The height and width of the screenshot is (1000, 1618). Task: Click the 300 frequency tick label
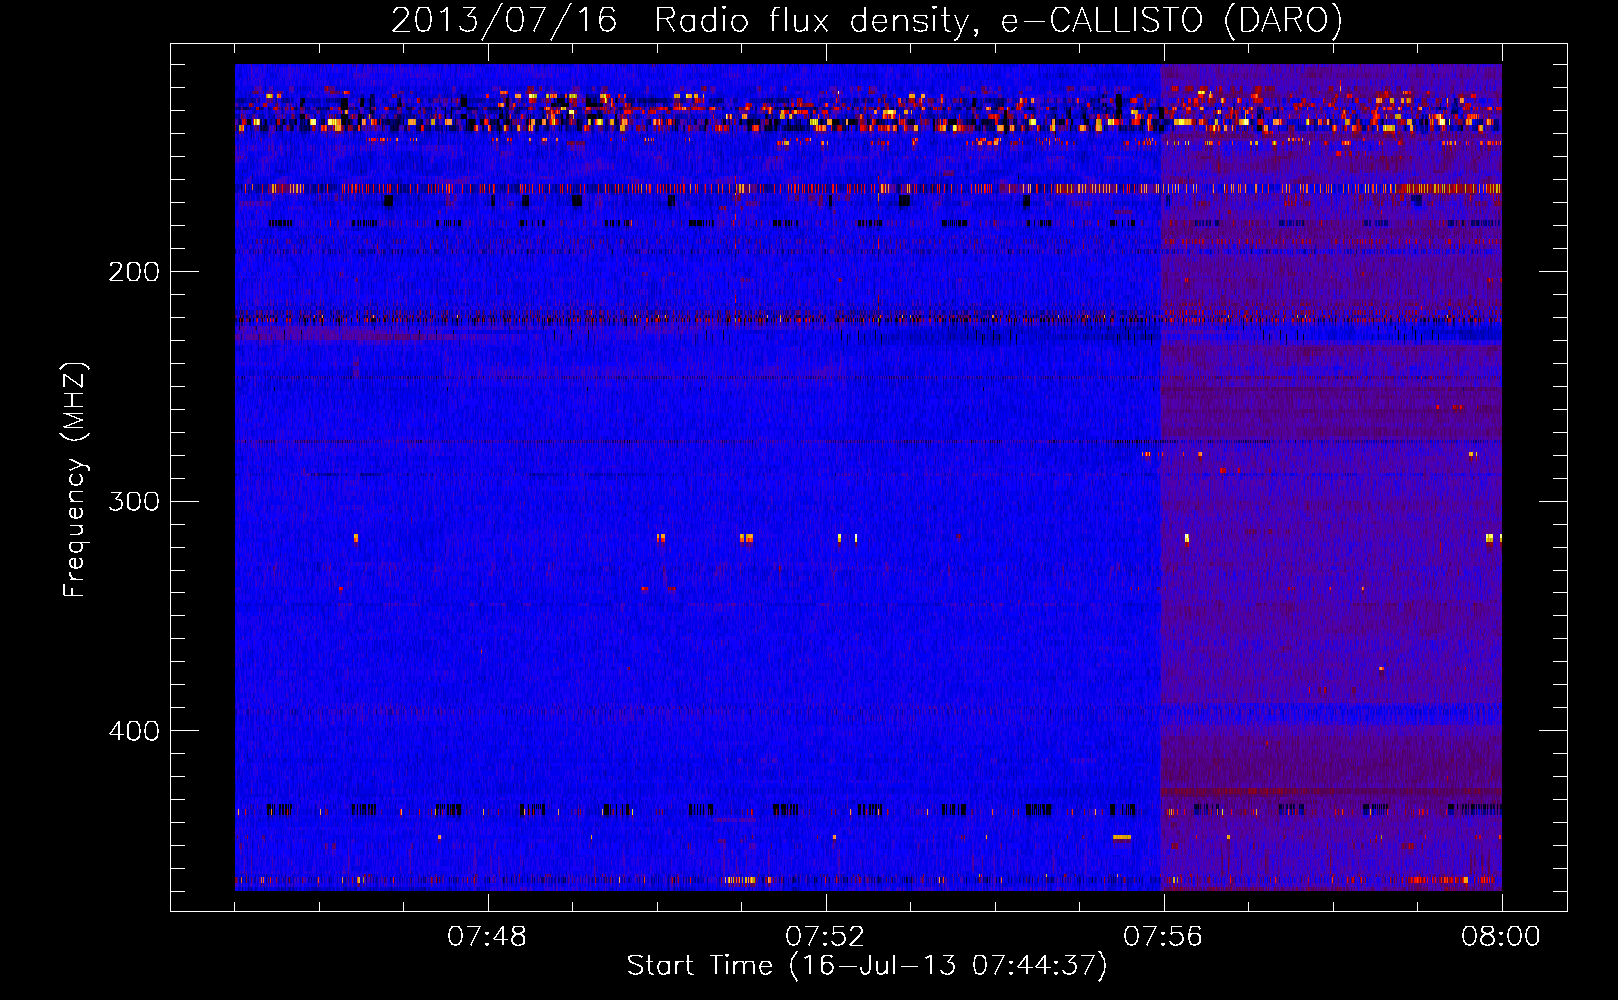click(x=134, y=501)
